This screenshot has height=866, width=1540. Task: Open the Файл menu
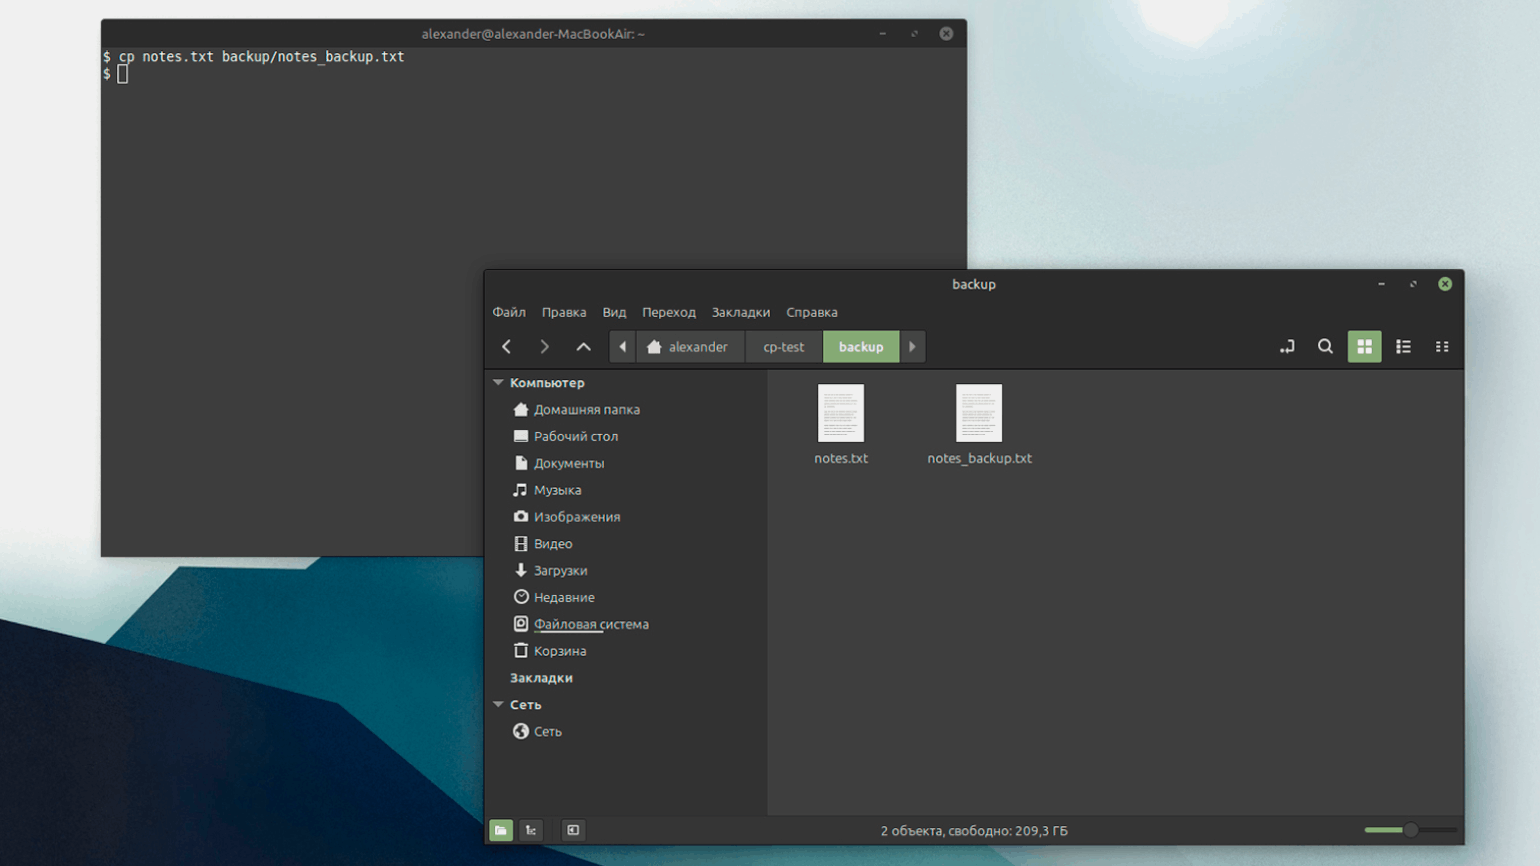[x=509, y=312]
